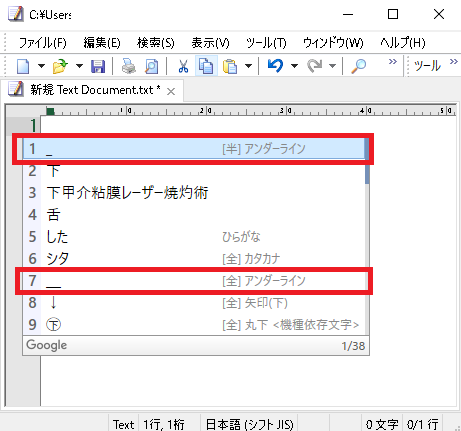
Task: Choose candidate 3 下甲介粘膜レーザー焼灼術
Action: [194, 193]
